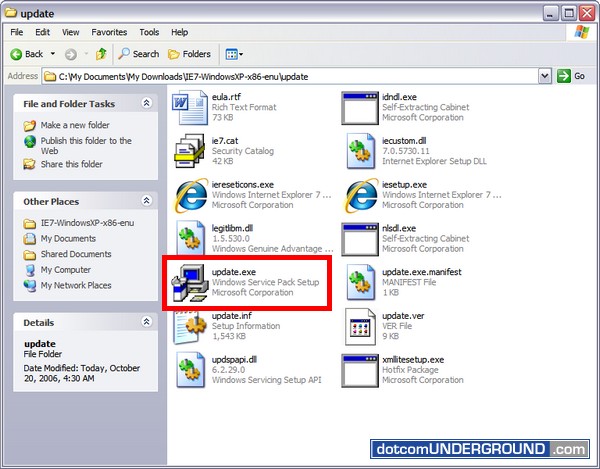Open My Documents link

tap(68, 239)
